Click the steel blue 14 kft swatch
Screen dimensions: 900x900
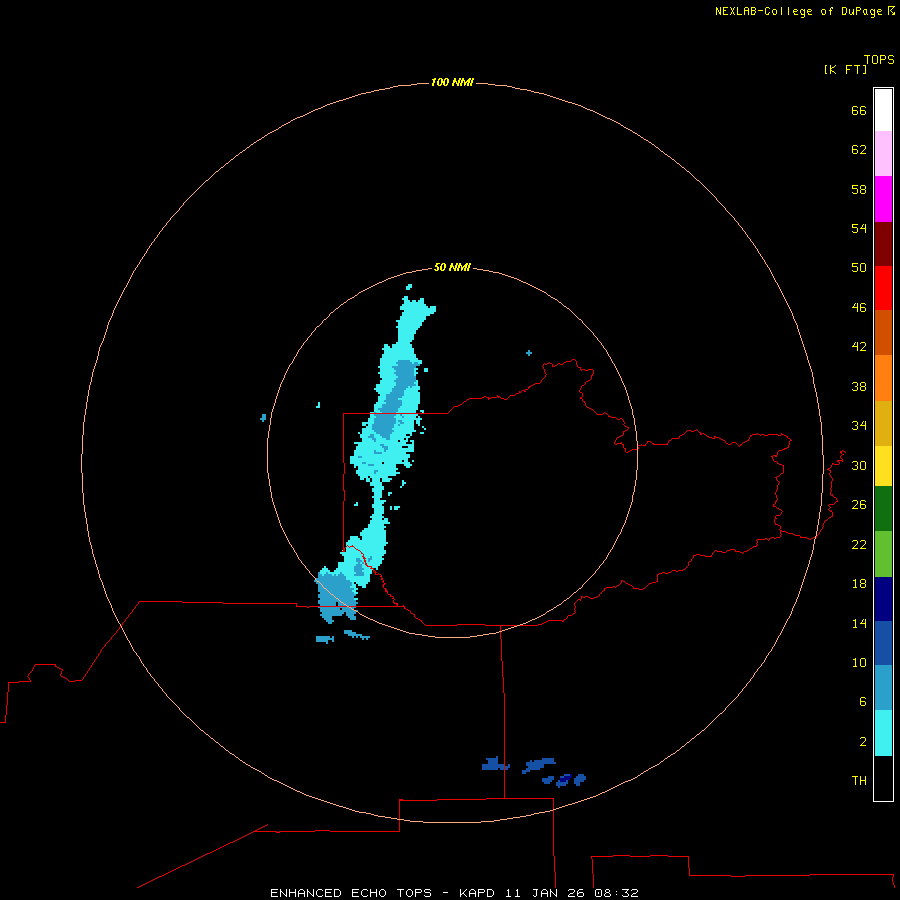pos(883,687)
